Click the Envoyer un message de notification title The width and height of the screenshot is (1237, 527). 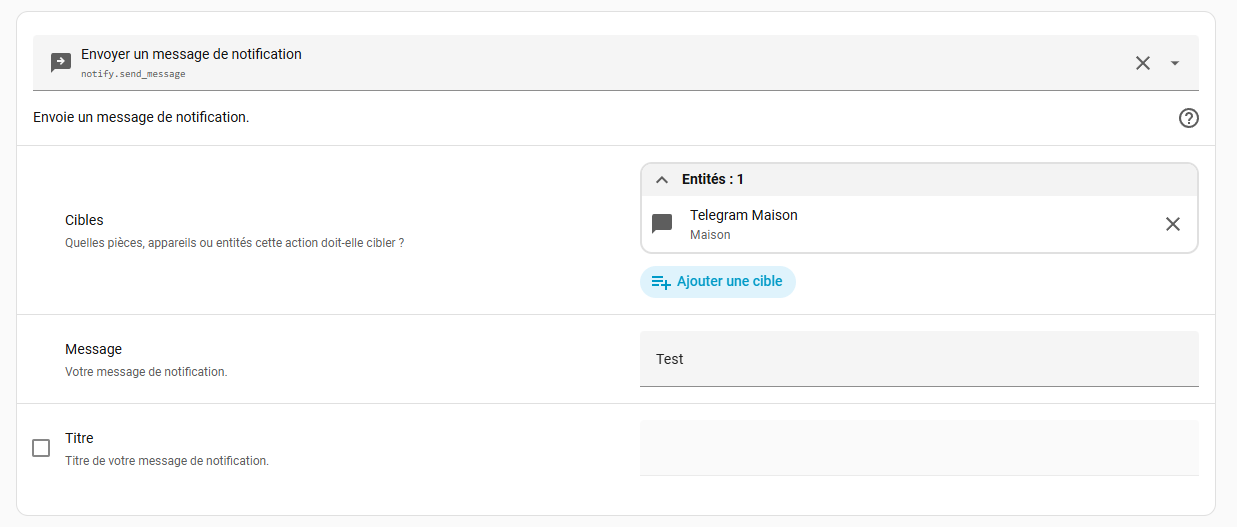(x=191, y=54)
